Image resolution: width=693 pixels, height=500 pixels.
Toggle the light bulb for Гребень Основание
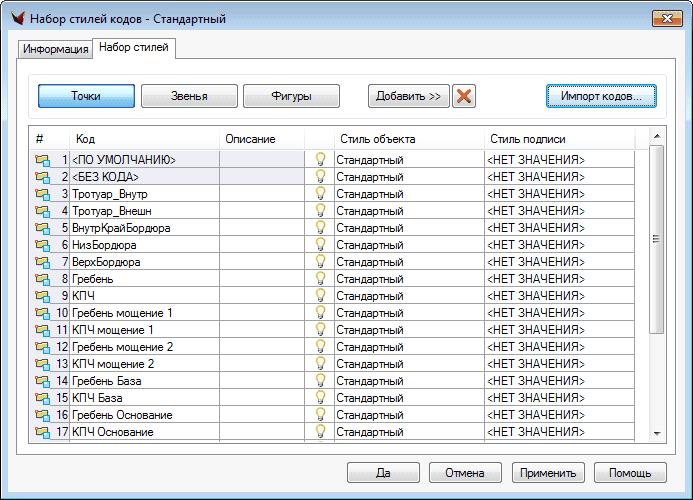(321, 415)
